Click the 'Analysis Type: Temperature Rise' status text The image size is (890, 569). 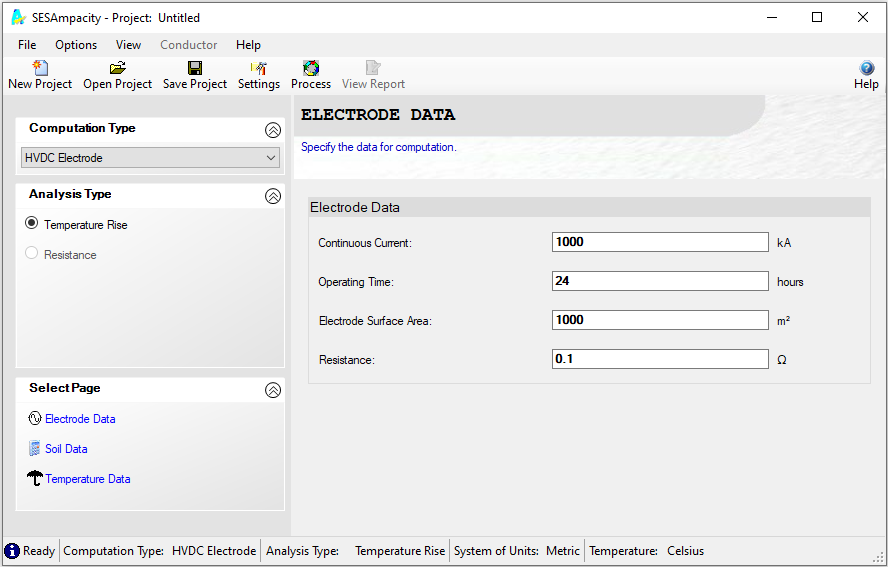pos(355,551)
